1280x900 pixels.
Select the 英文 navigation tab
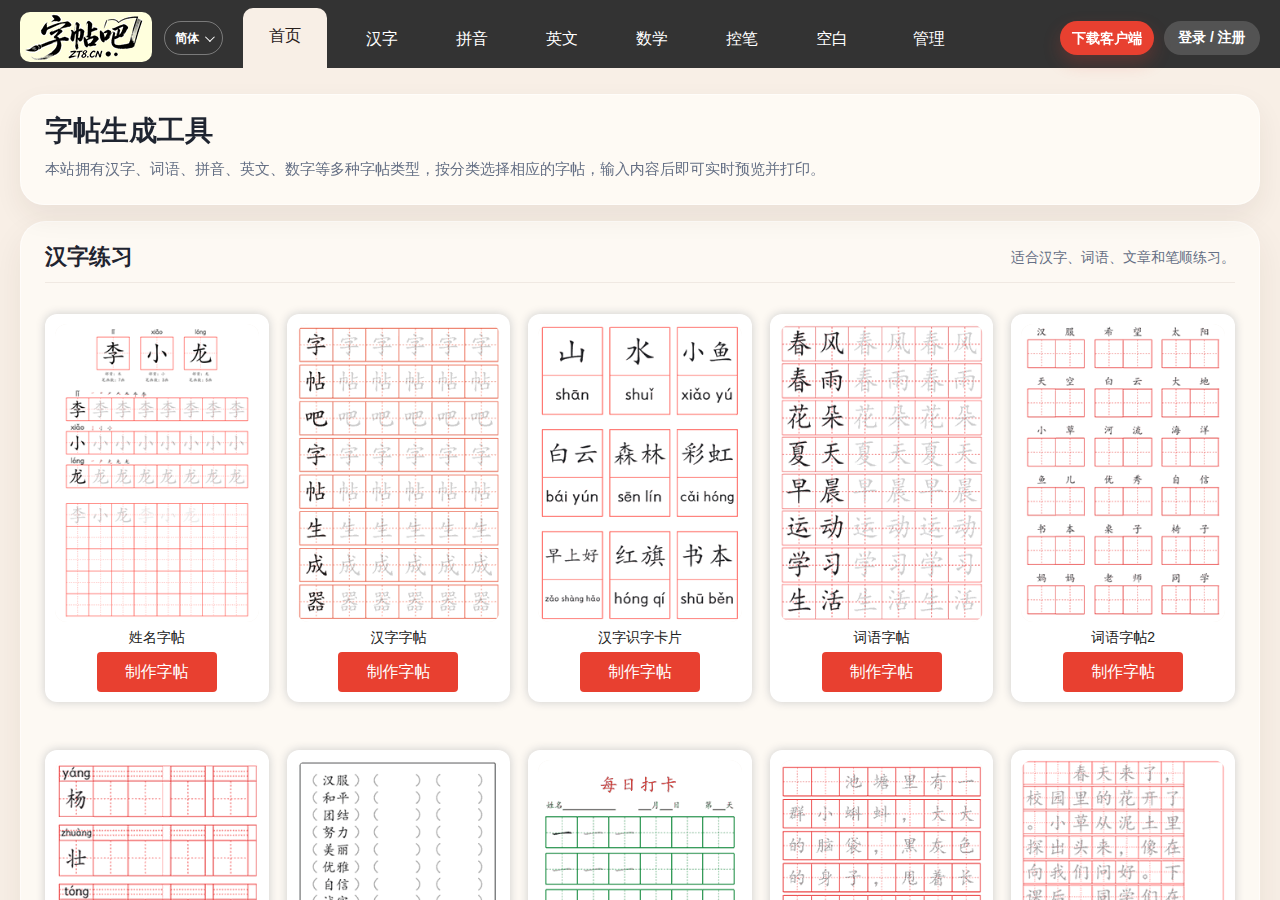pos(562,39)
